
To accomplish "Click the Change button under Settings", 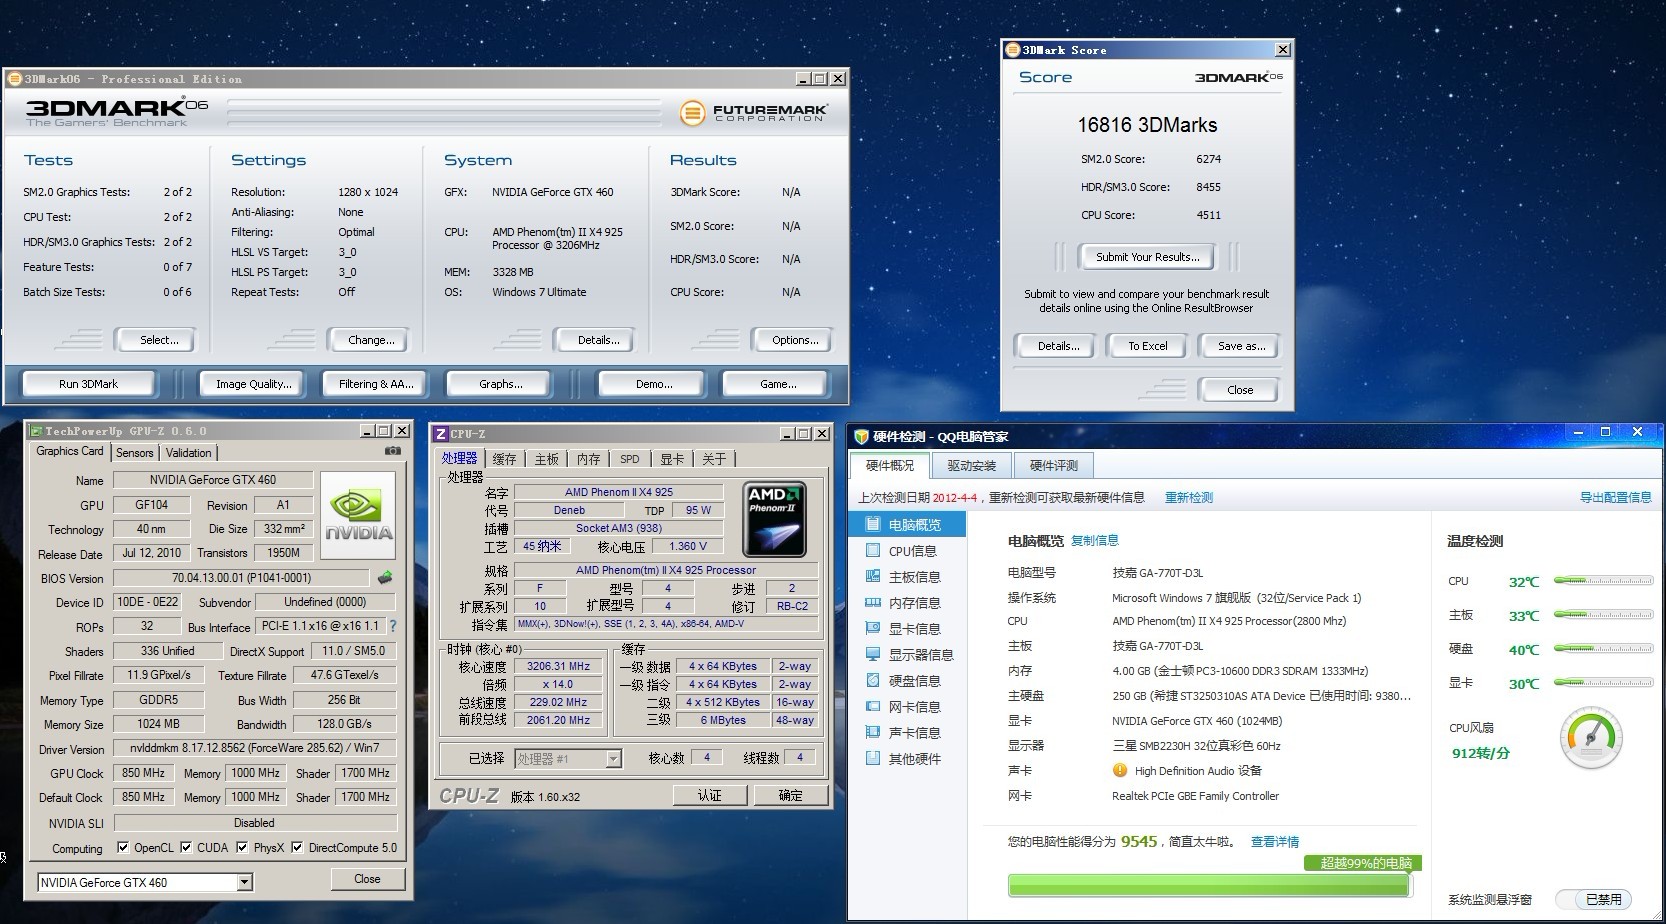I will coord(371,340).
